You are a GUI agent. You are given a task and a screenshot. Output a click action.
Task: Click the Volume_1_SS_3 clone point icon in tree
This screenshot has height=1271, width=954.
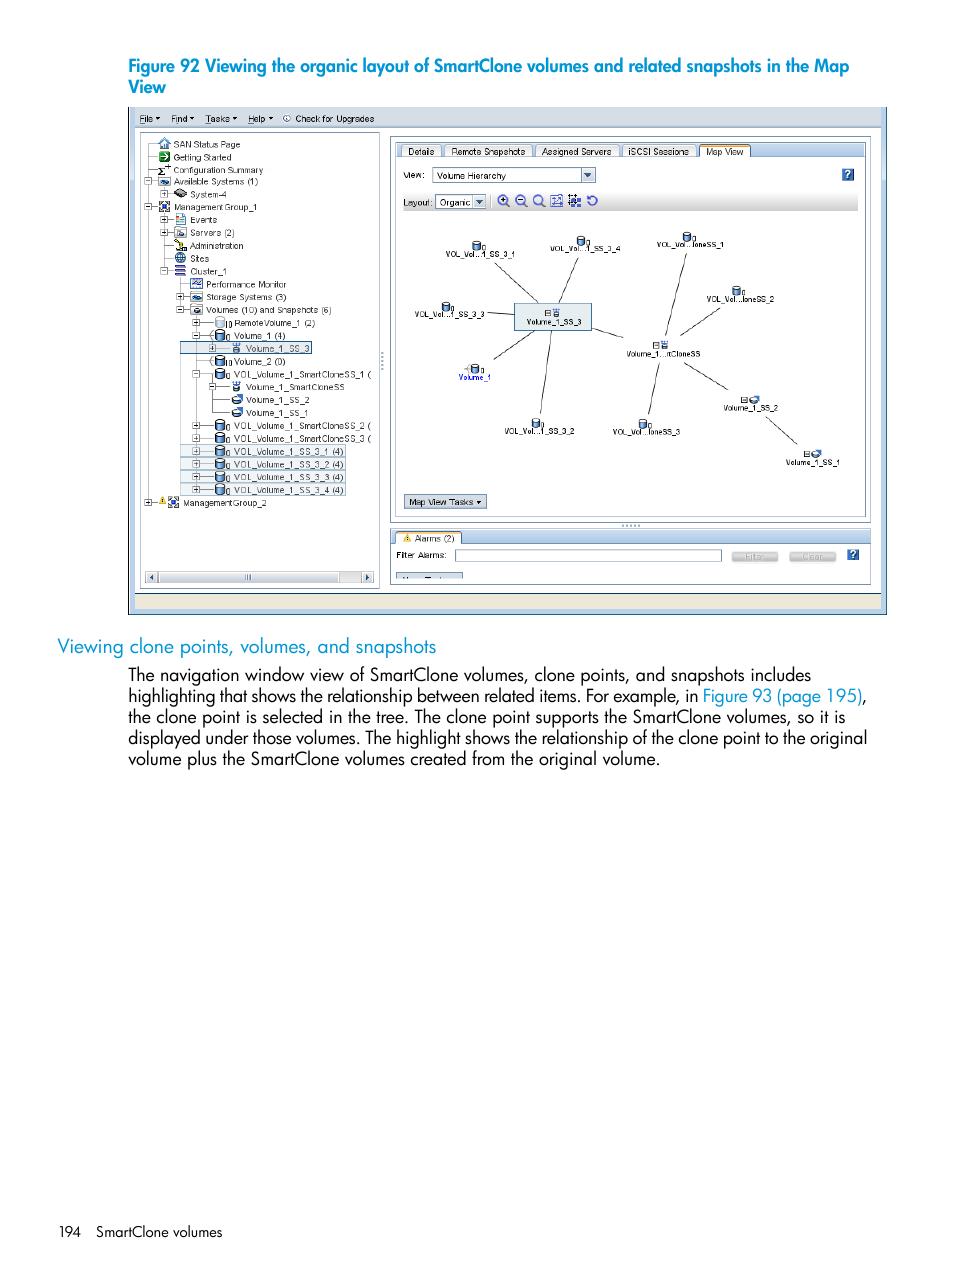click(x=237, y=348)
